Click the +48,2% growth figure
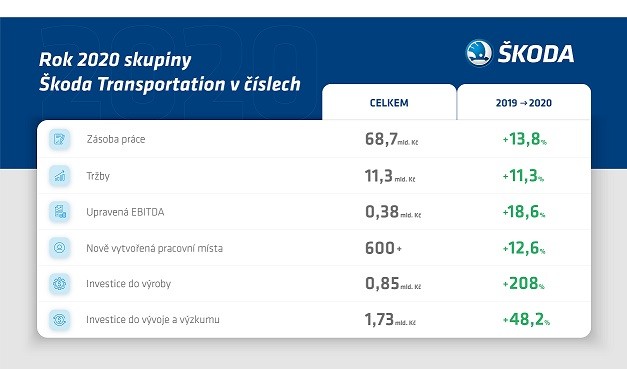The height and width of the screenshot is (369, 627). click(x=526, y=319)
